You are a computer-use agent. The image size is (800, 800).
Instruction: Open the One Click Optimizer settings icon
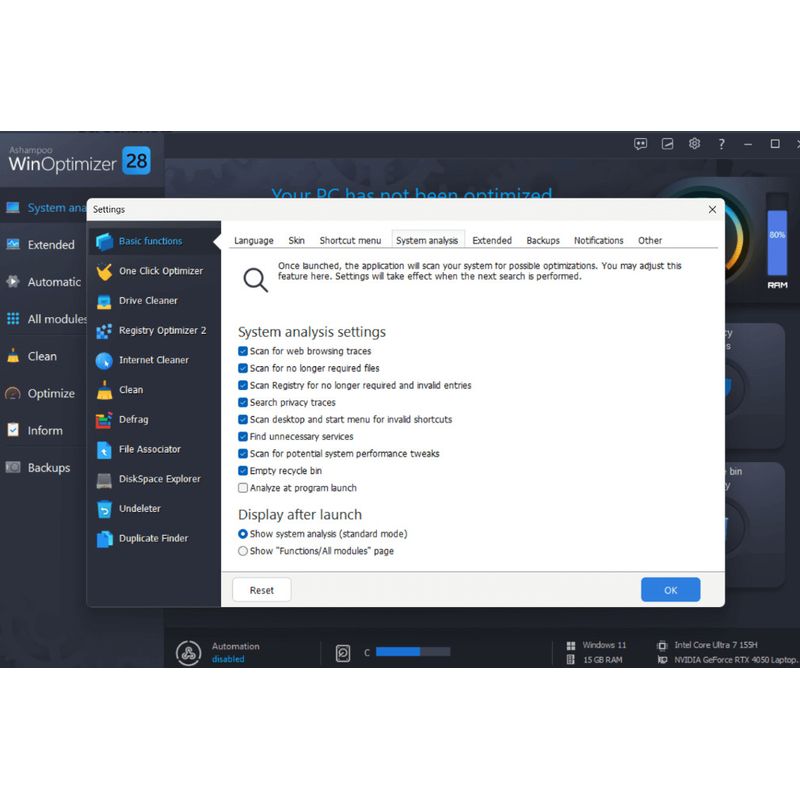click(x=104, y=271)
